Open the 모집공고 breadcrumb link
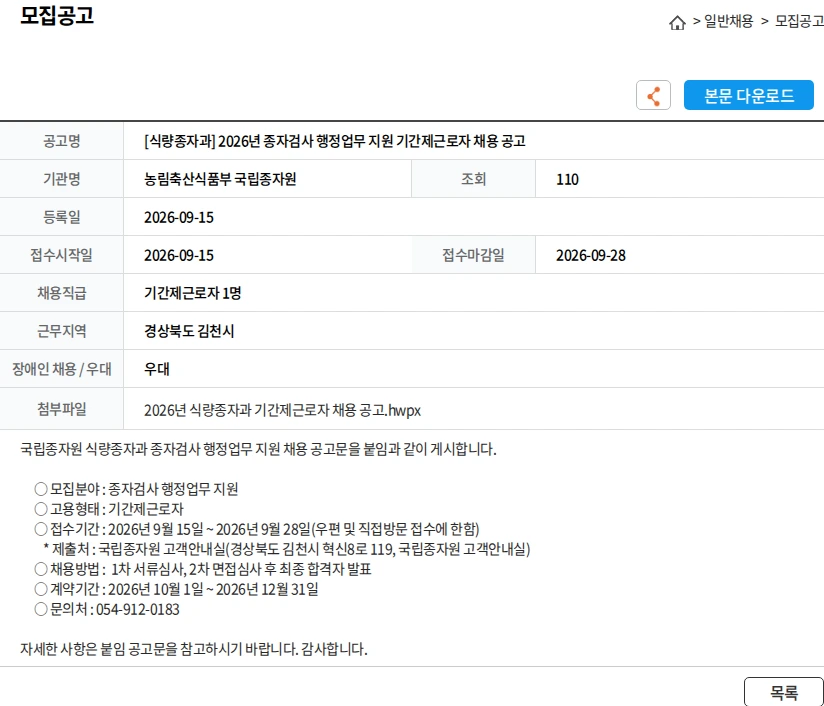 [799, 21]
